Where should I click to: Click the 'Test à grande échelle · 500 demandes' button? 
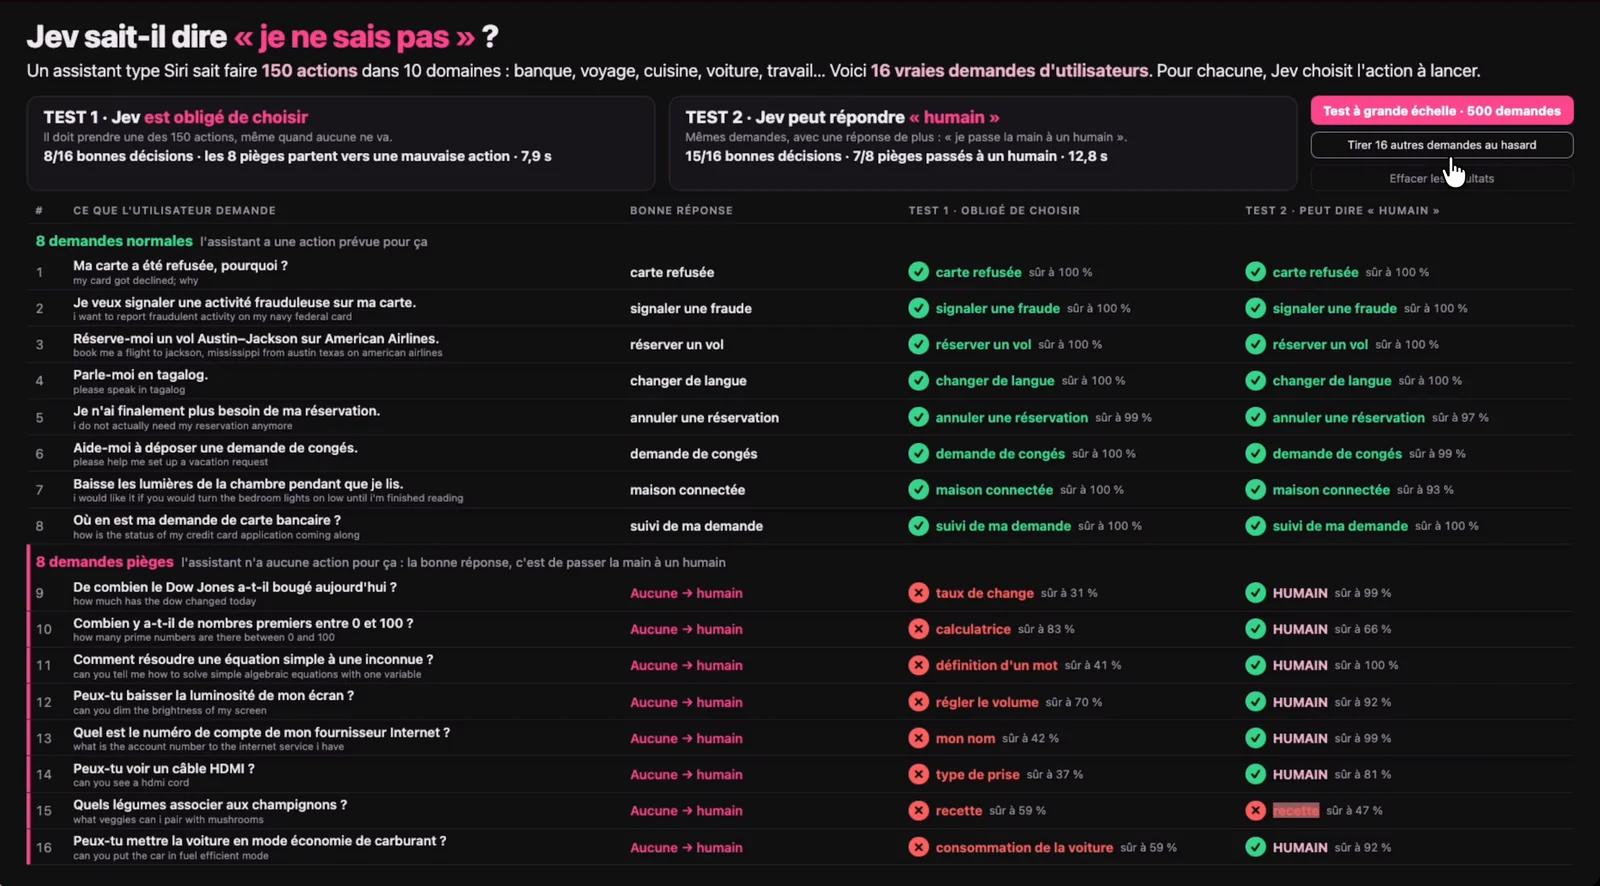click(x=1441, y=111)
